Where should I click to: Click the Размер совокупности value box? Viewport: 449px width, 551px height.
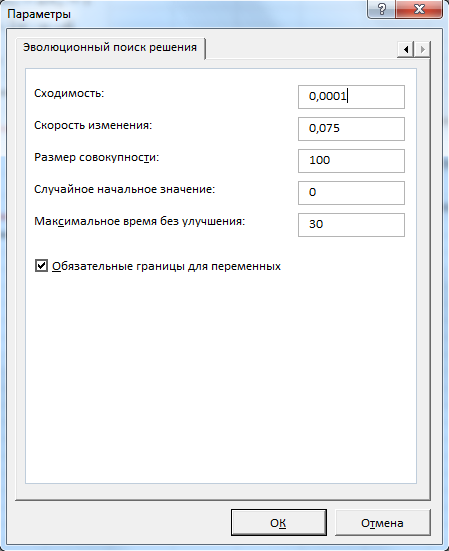click(x=351, y=161)
